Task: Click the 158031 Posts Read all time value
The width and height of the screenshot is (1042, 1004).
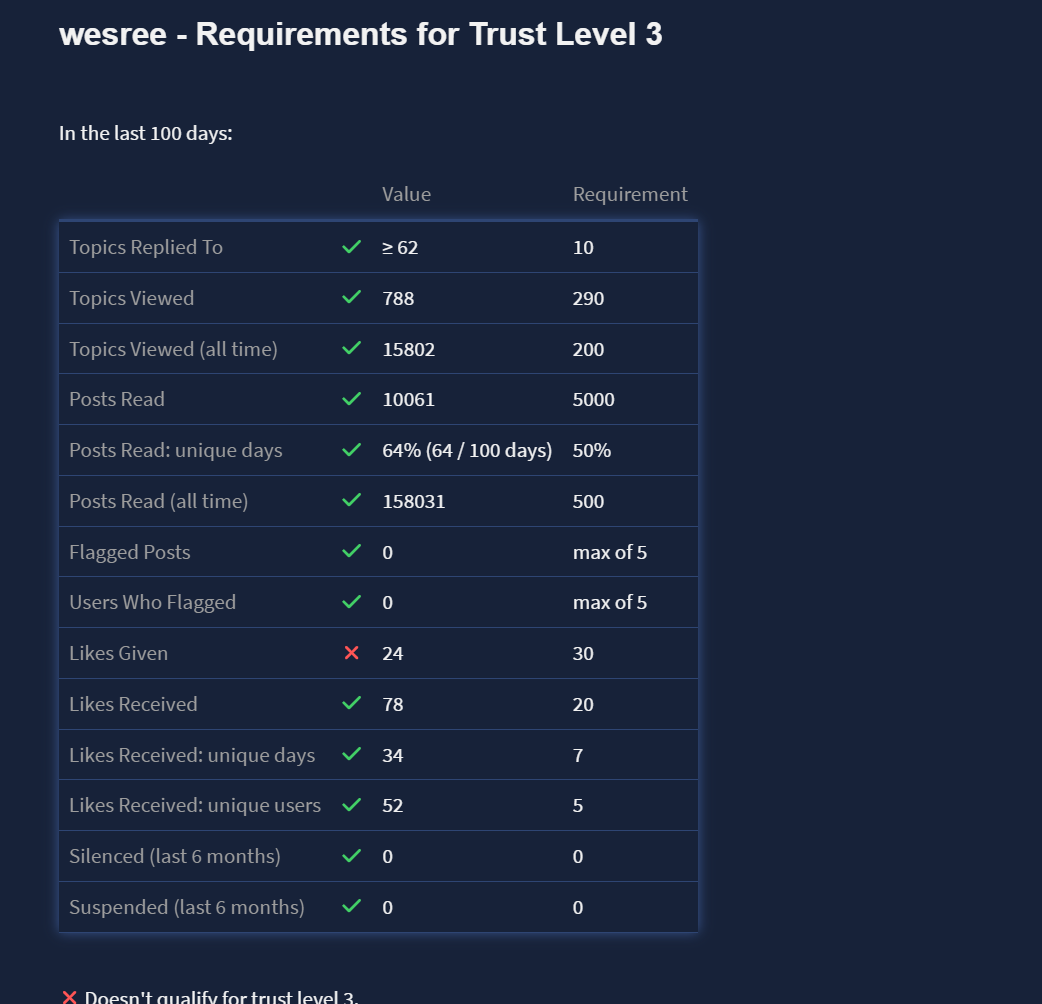Action: pos(413,501)
